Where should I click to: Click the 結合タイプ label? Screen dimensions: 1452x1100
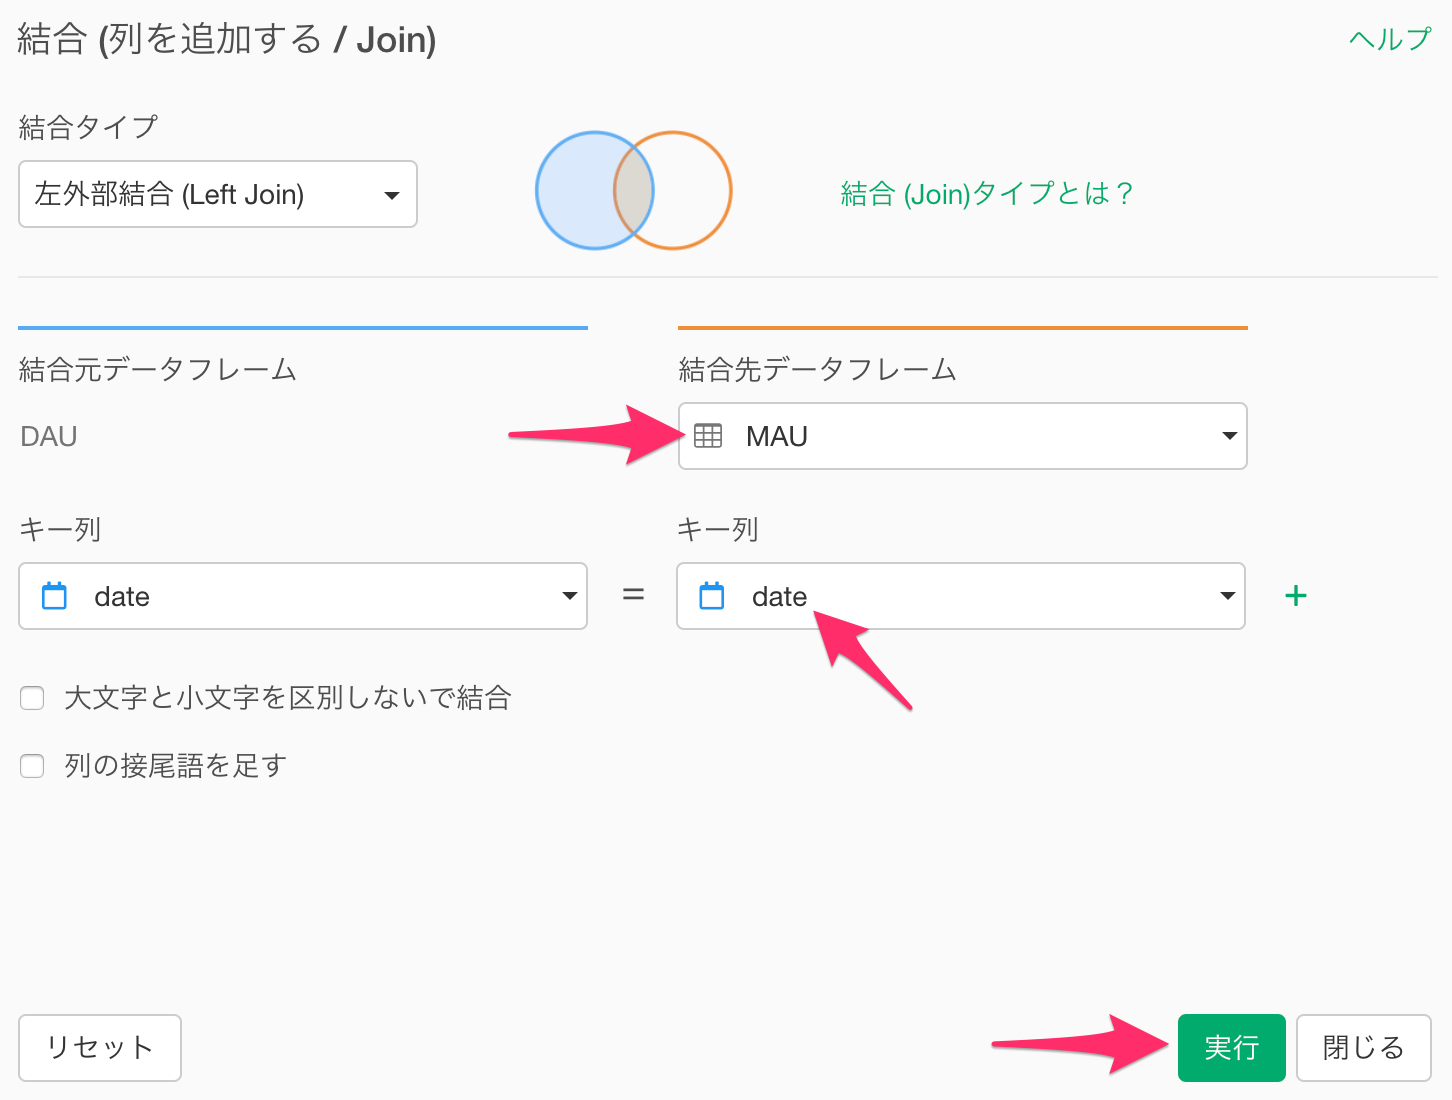coord(88,127)
